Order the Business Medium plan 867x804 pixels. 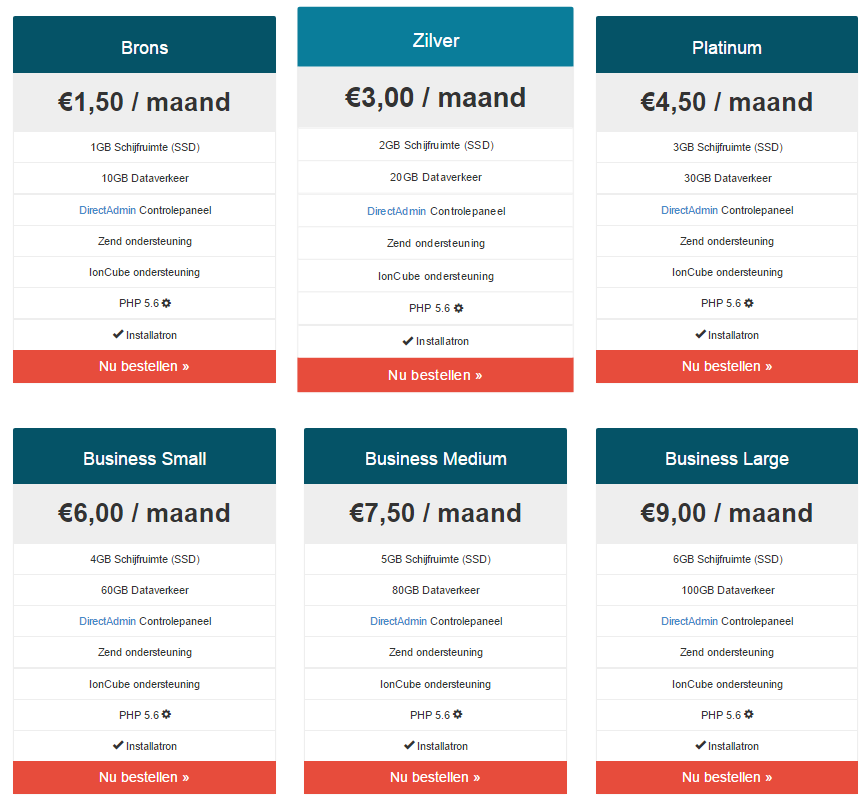tap(435, 777)
